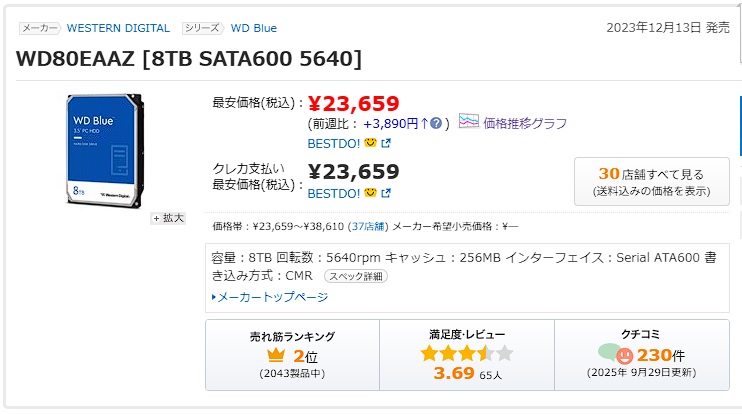Click 30店舗すべて見る button

click(x=651, y=181)
